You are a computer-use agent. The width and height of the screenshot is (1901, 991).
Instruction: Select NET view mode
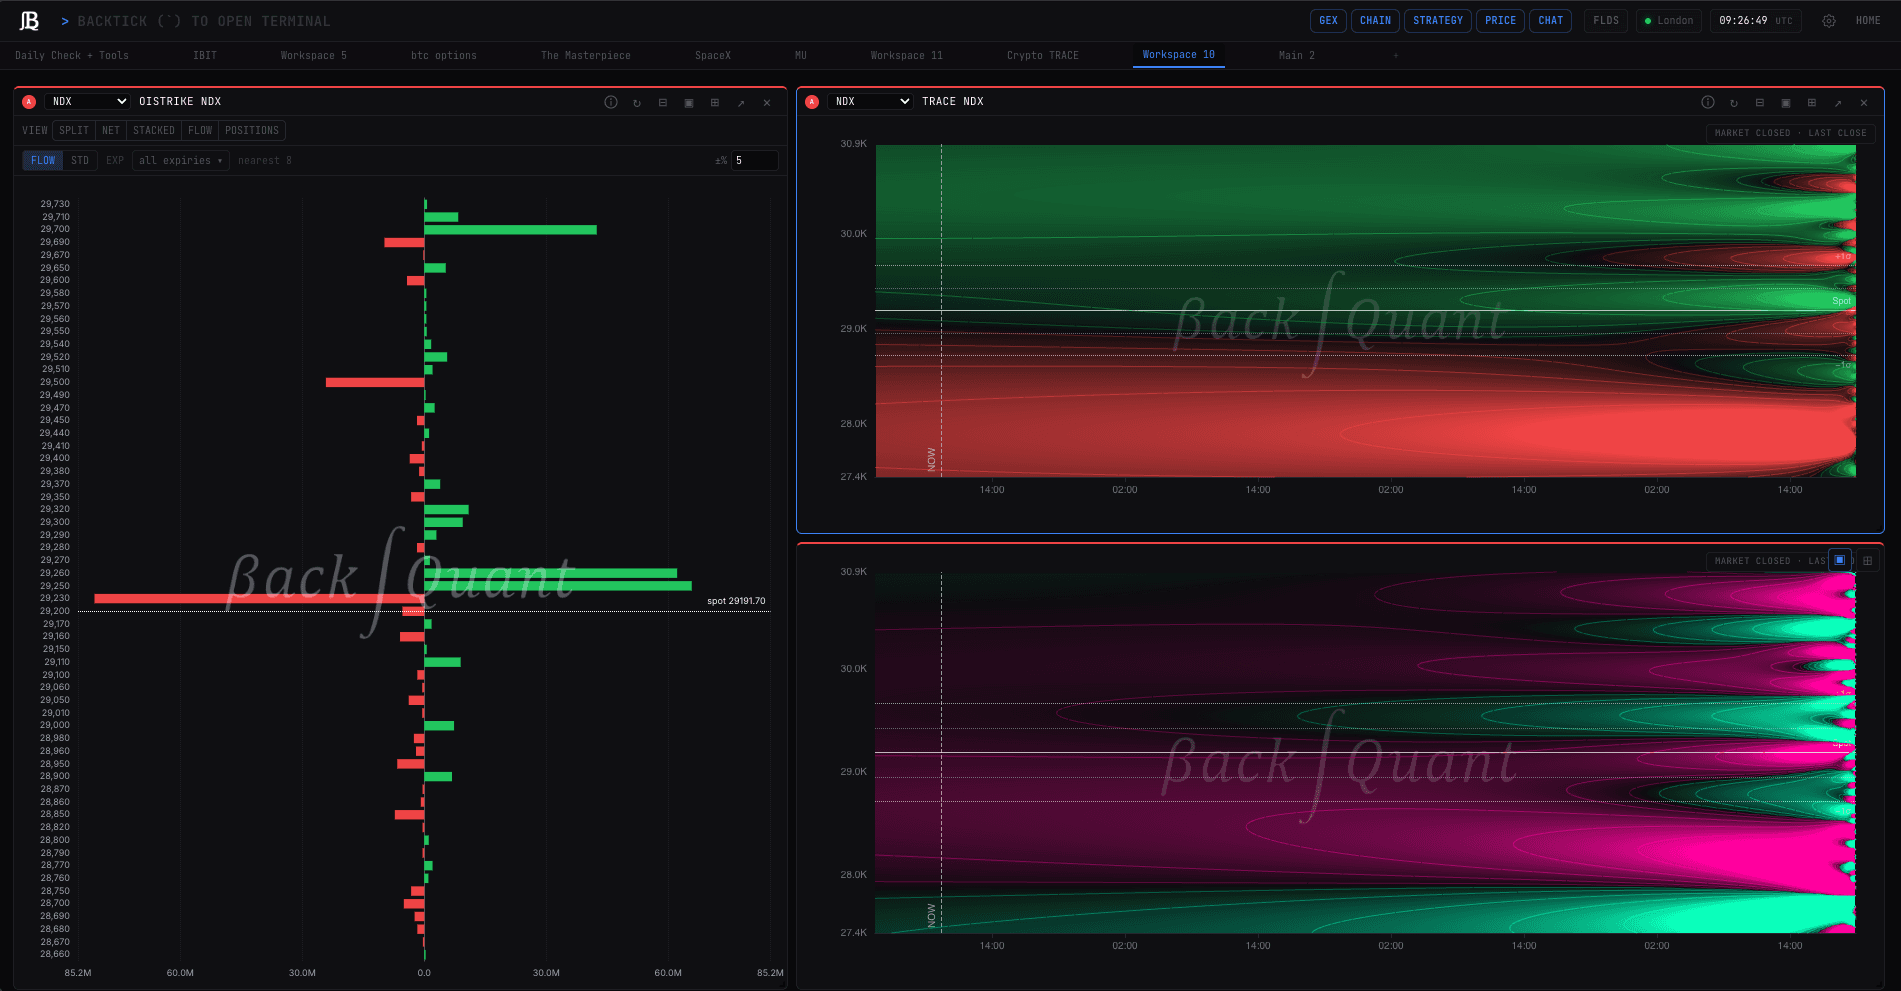click(x=111, y=131)
